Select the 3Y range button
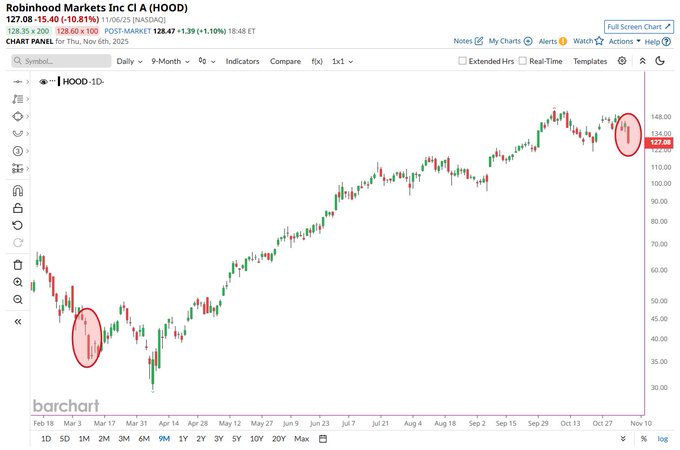The height and width of the screenshot is (450, 680). click(x=219, y=439)
